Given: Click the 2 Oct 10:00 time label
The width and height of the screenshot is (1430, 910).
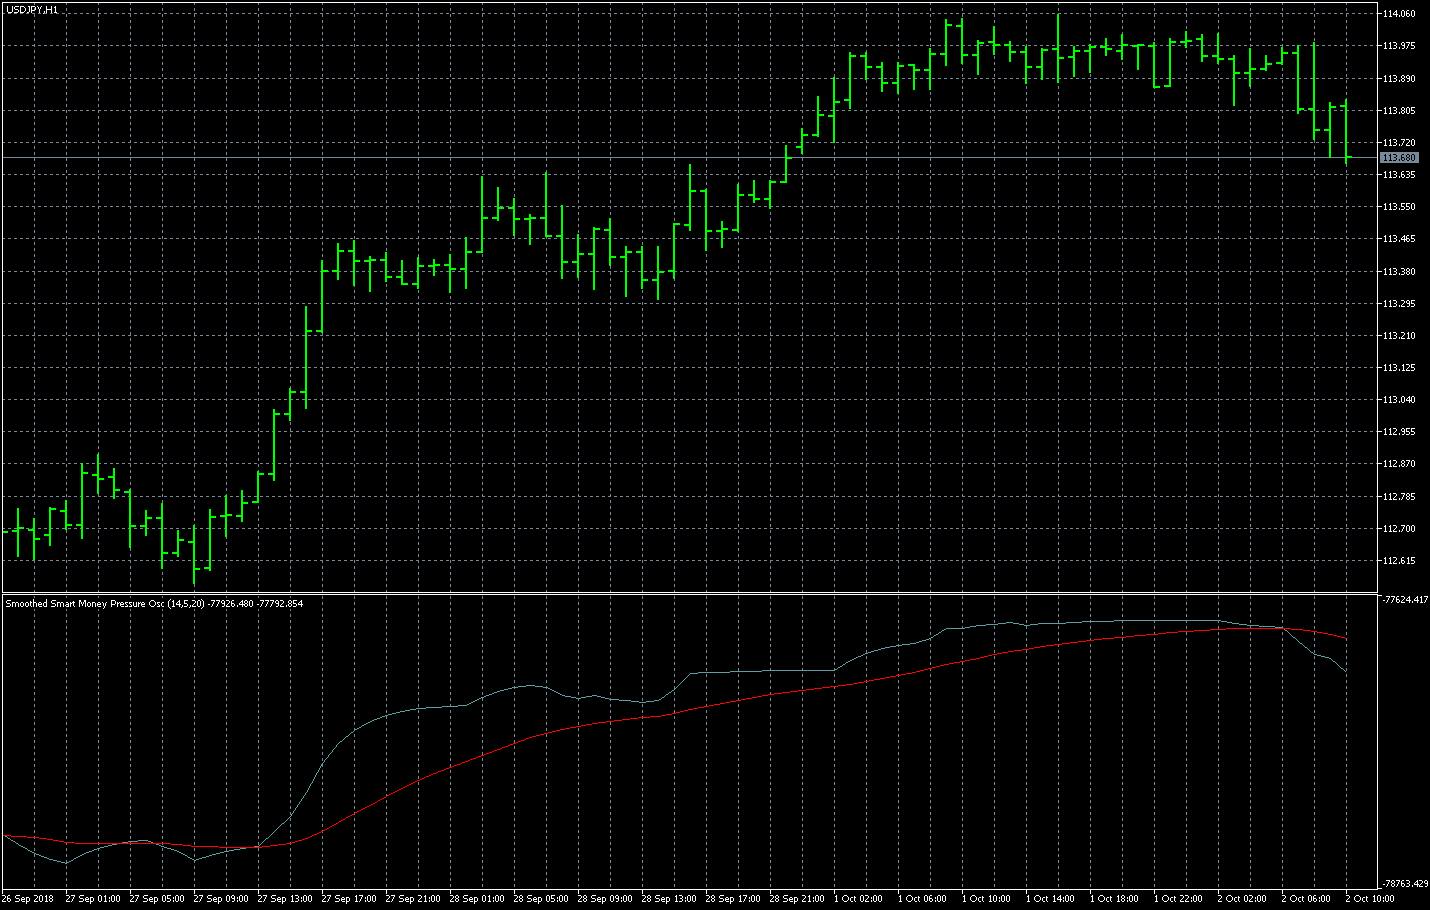Looking at the screenshot, I should pos(1371,899).
